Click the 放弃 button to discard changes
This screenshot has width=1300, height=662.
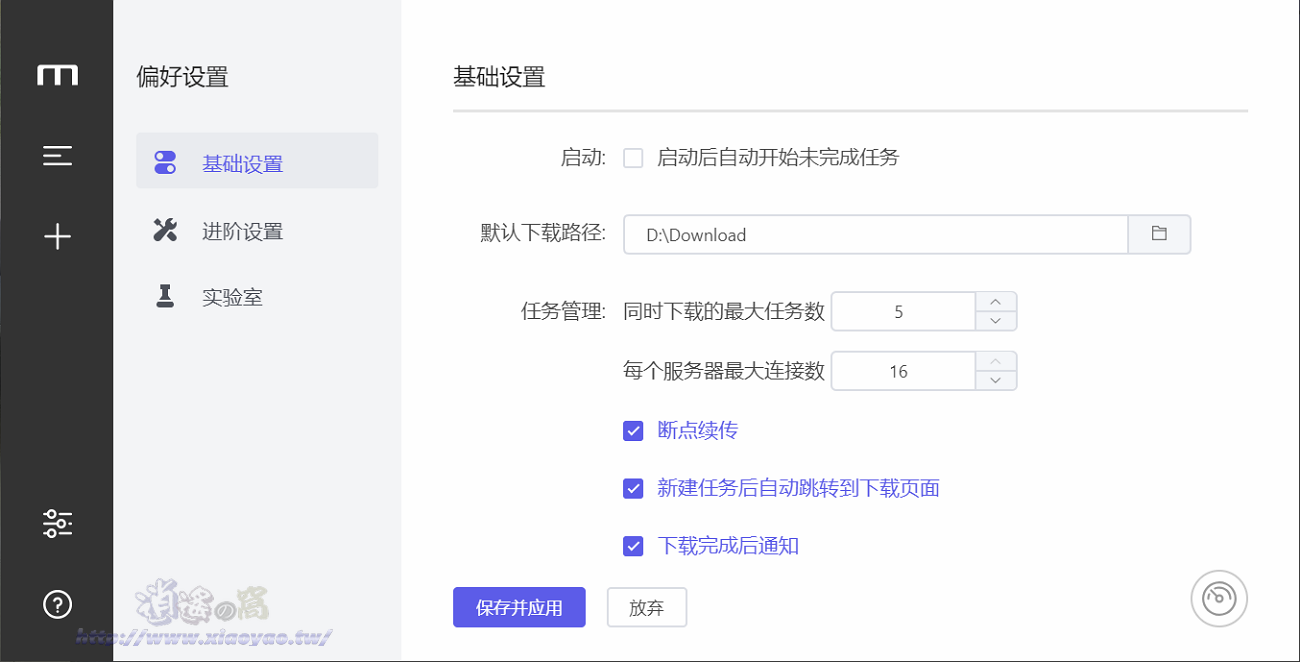[x=646, y=607]
